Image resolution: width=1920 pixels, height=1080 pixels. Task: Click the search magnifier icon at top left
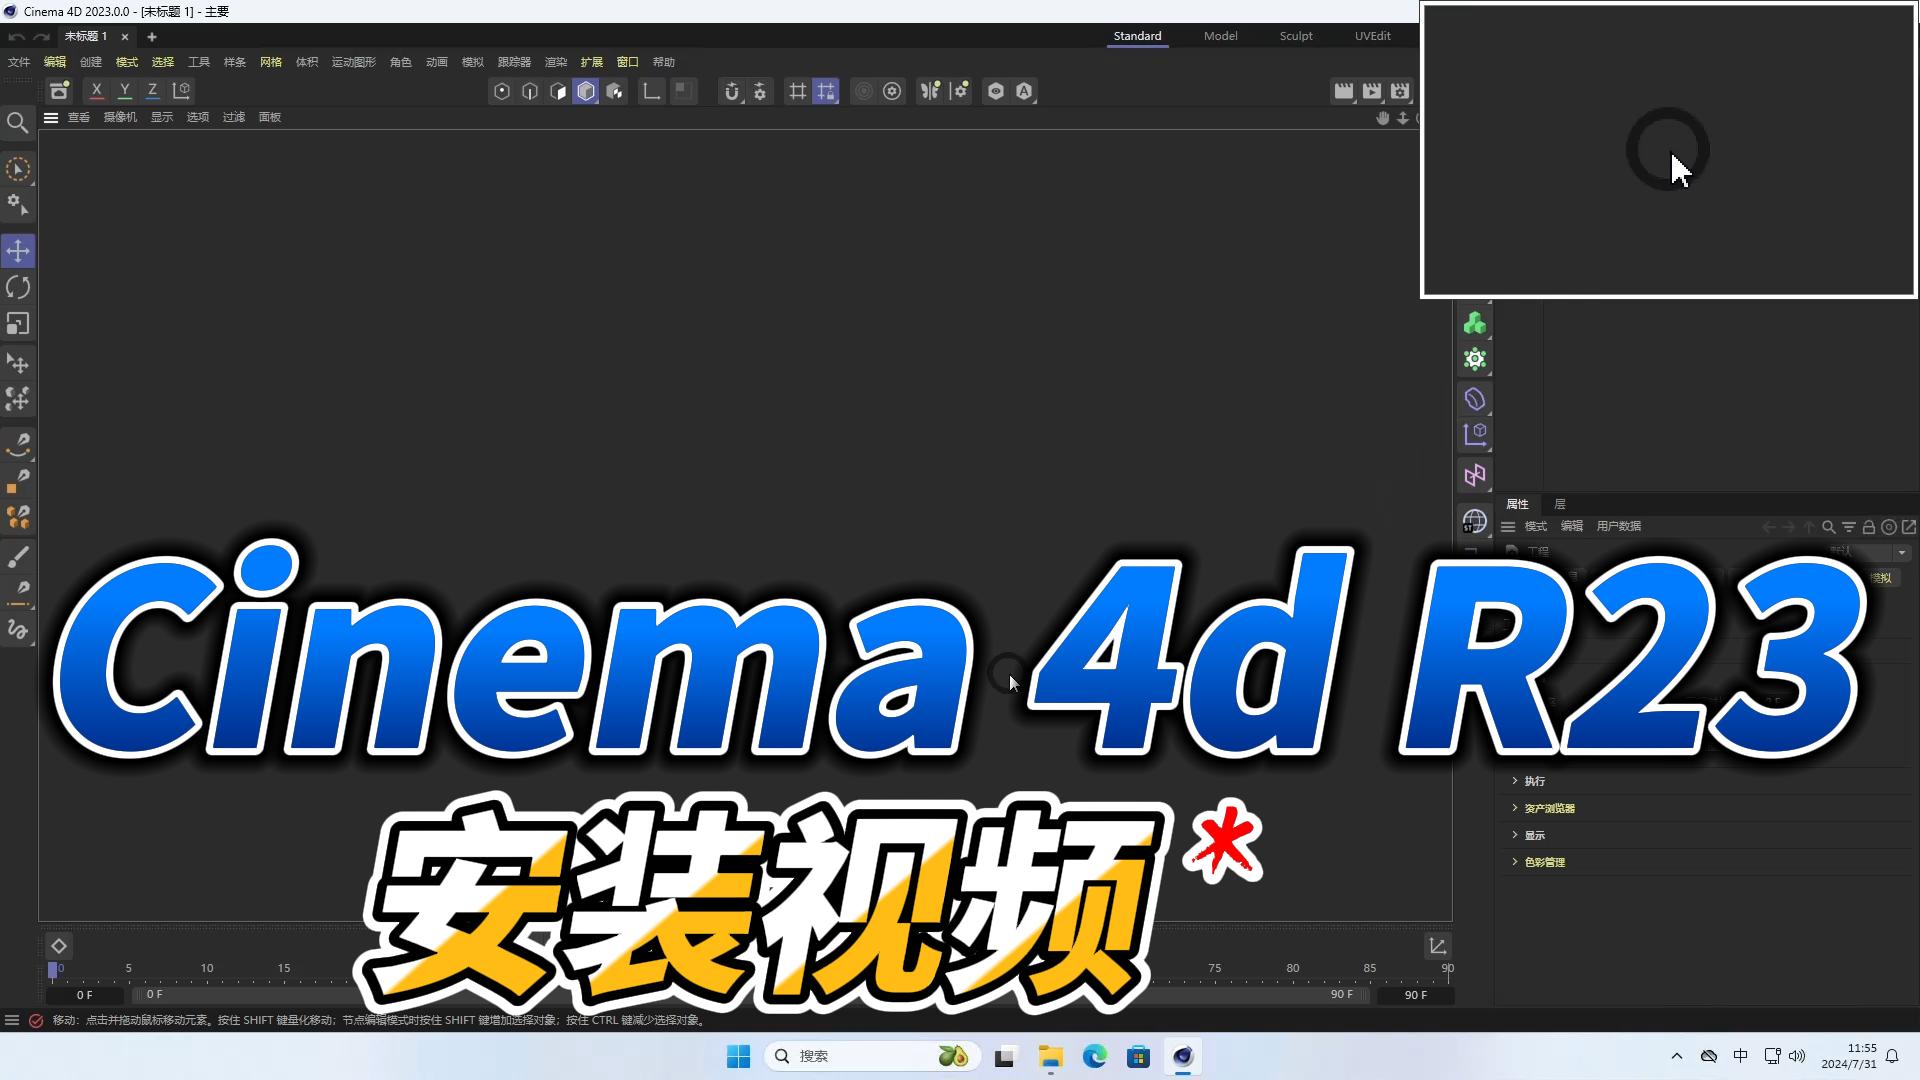17,123
